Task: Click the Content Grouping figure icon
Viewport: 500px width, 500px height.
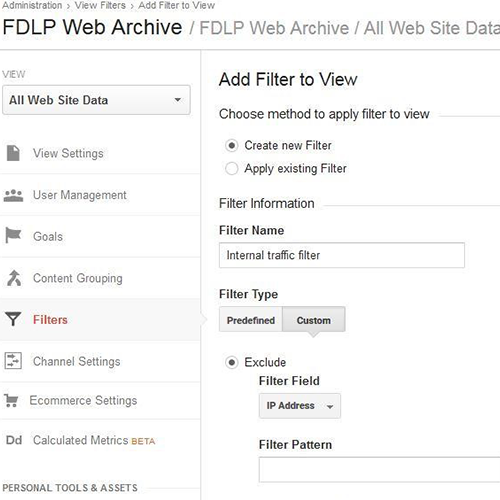Action: 14,278
